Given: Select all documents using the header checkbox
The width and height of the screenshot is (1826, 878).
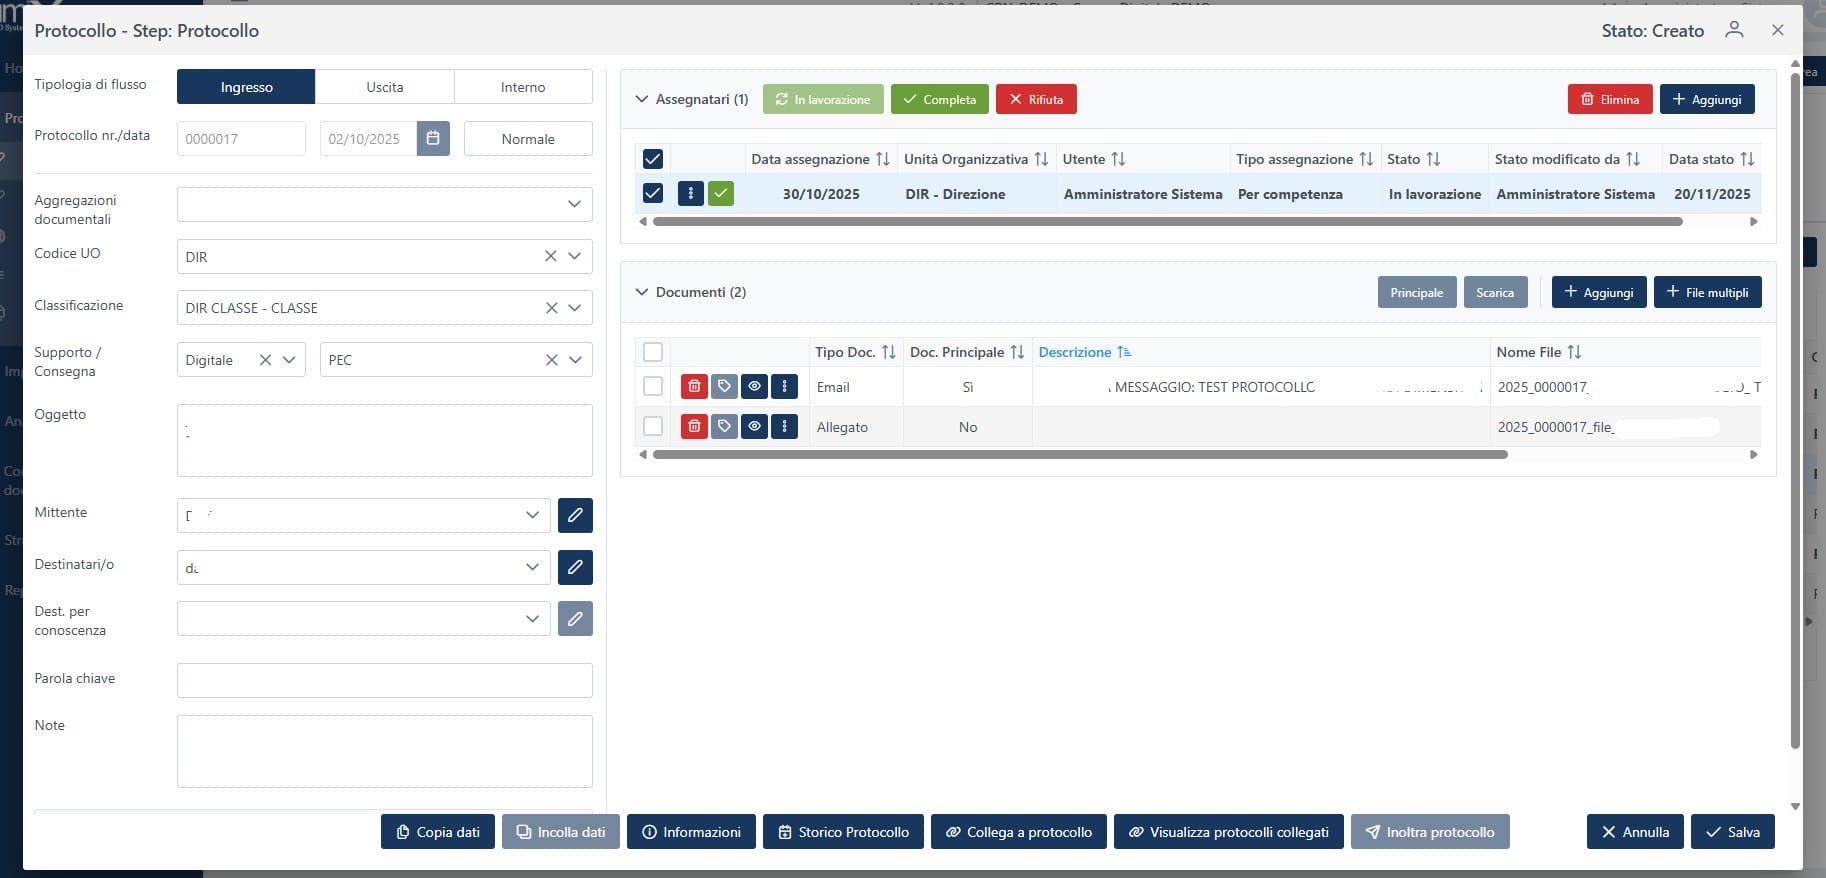Looking at the screenshot, I should click(653, 352).
